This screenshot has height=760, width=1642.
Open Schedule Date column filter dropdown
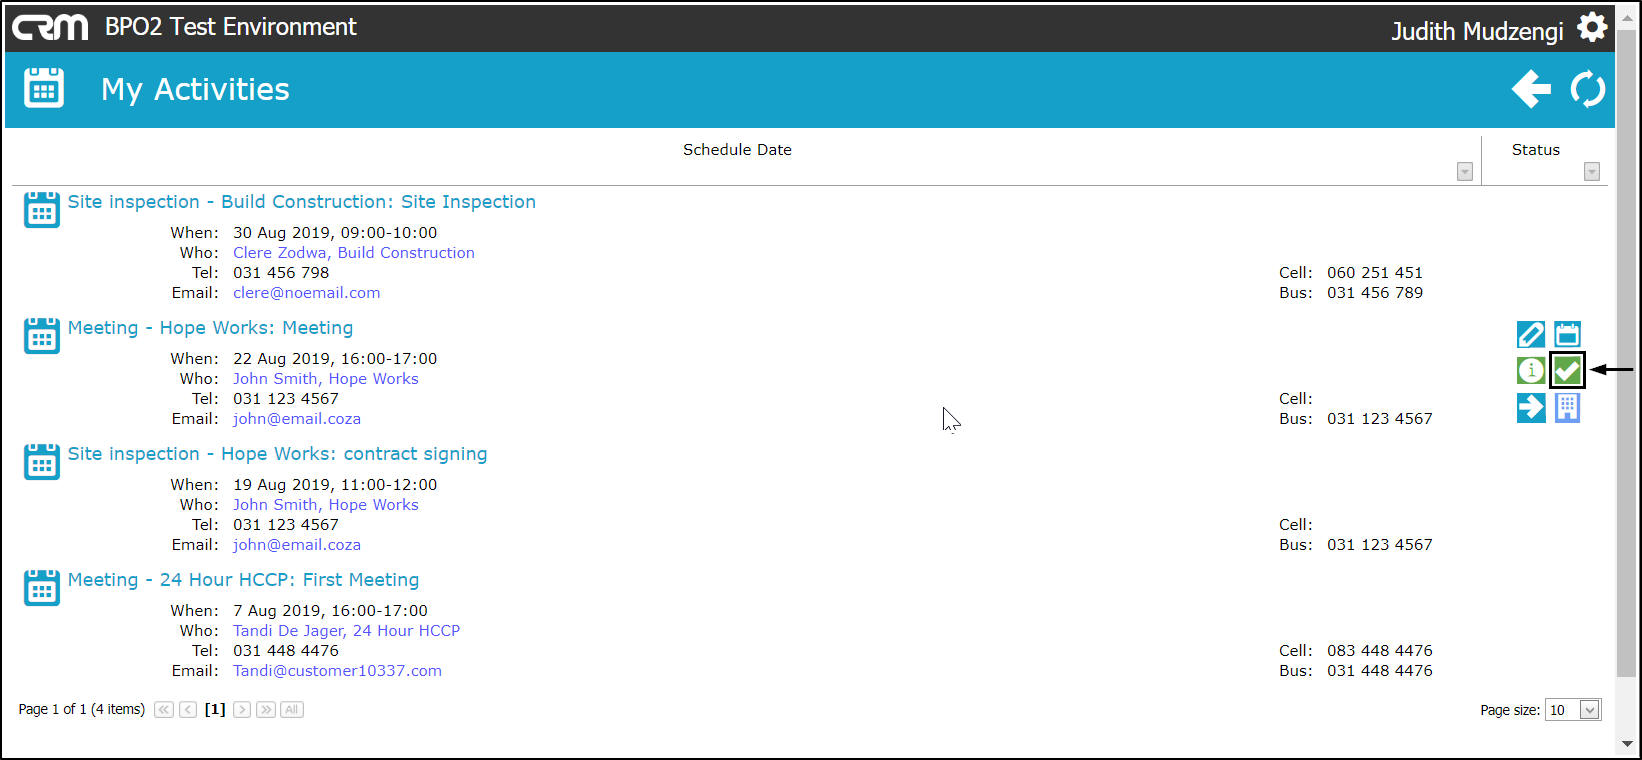click(1465, 172)
